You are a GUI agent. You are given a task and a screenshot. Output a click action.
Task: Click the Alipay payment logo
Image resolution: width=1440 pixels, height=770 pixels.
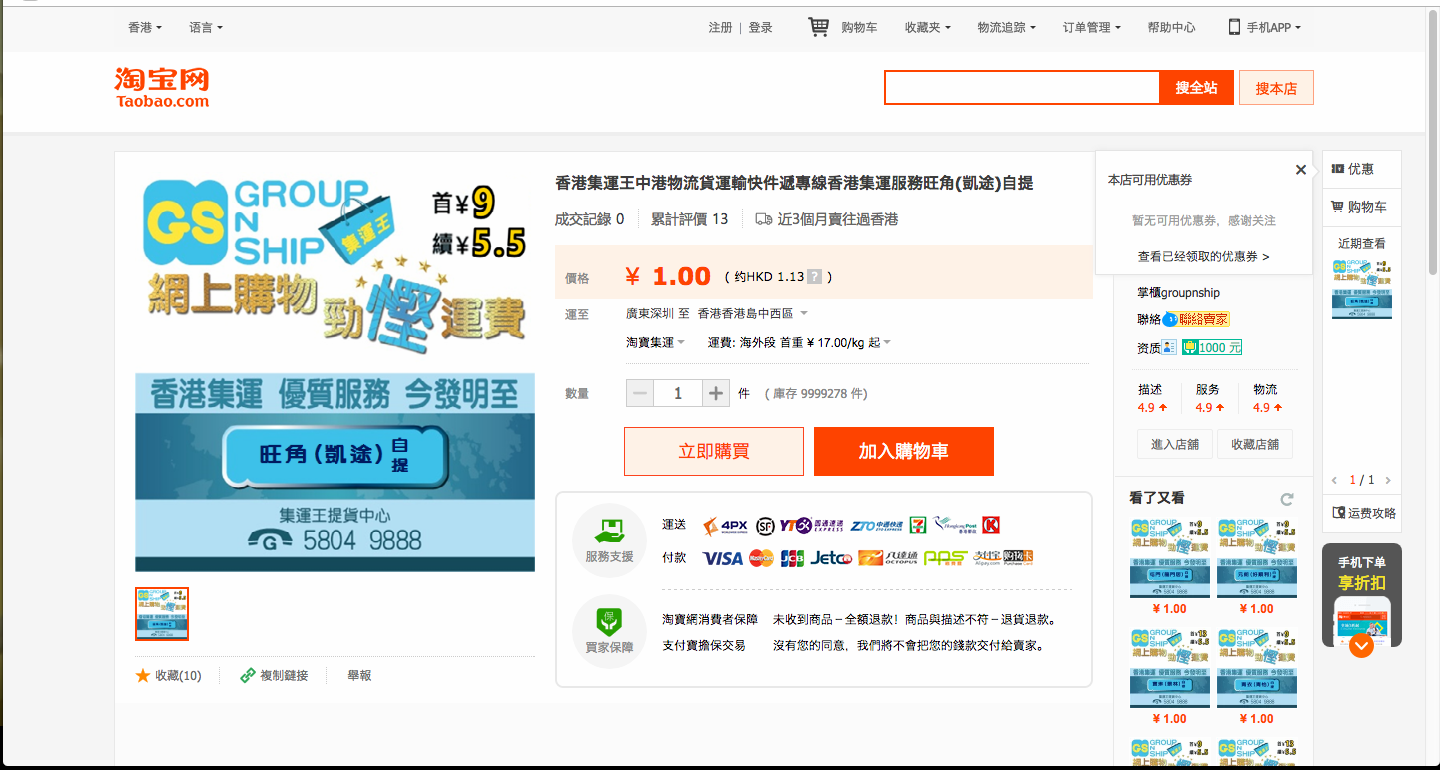(x=987, y=558)
